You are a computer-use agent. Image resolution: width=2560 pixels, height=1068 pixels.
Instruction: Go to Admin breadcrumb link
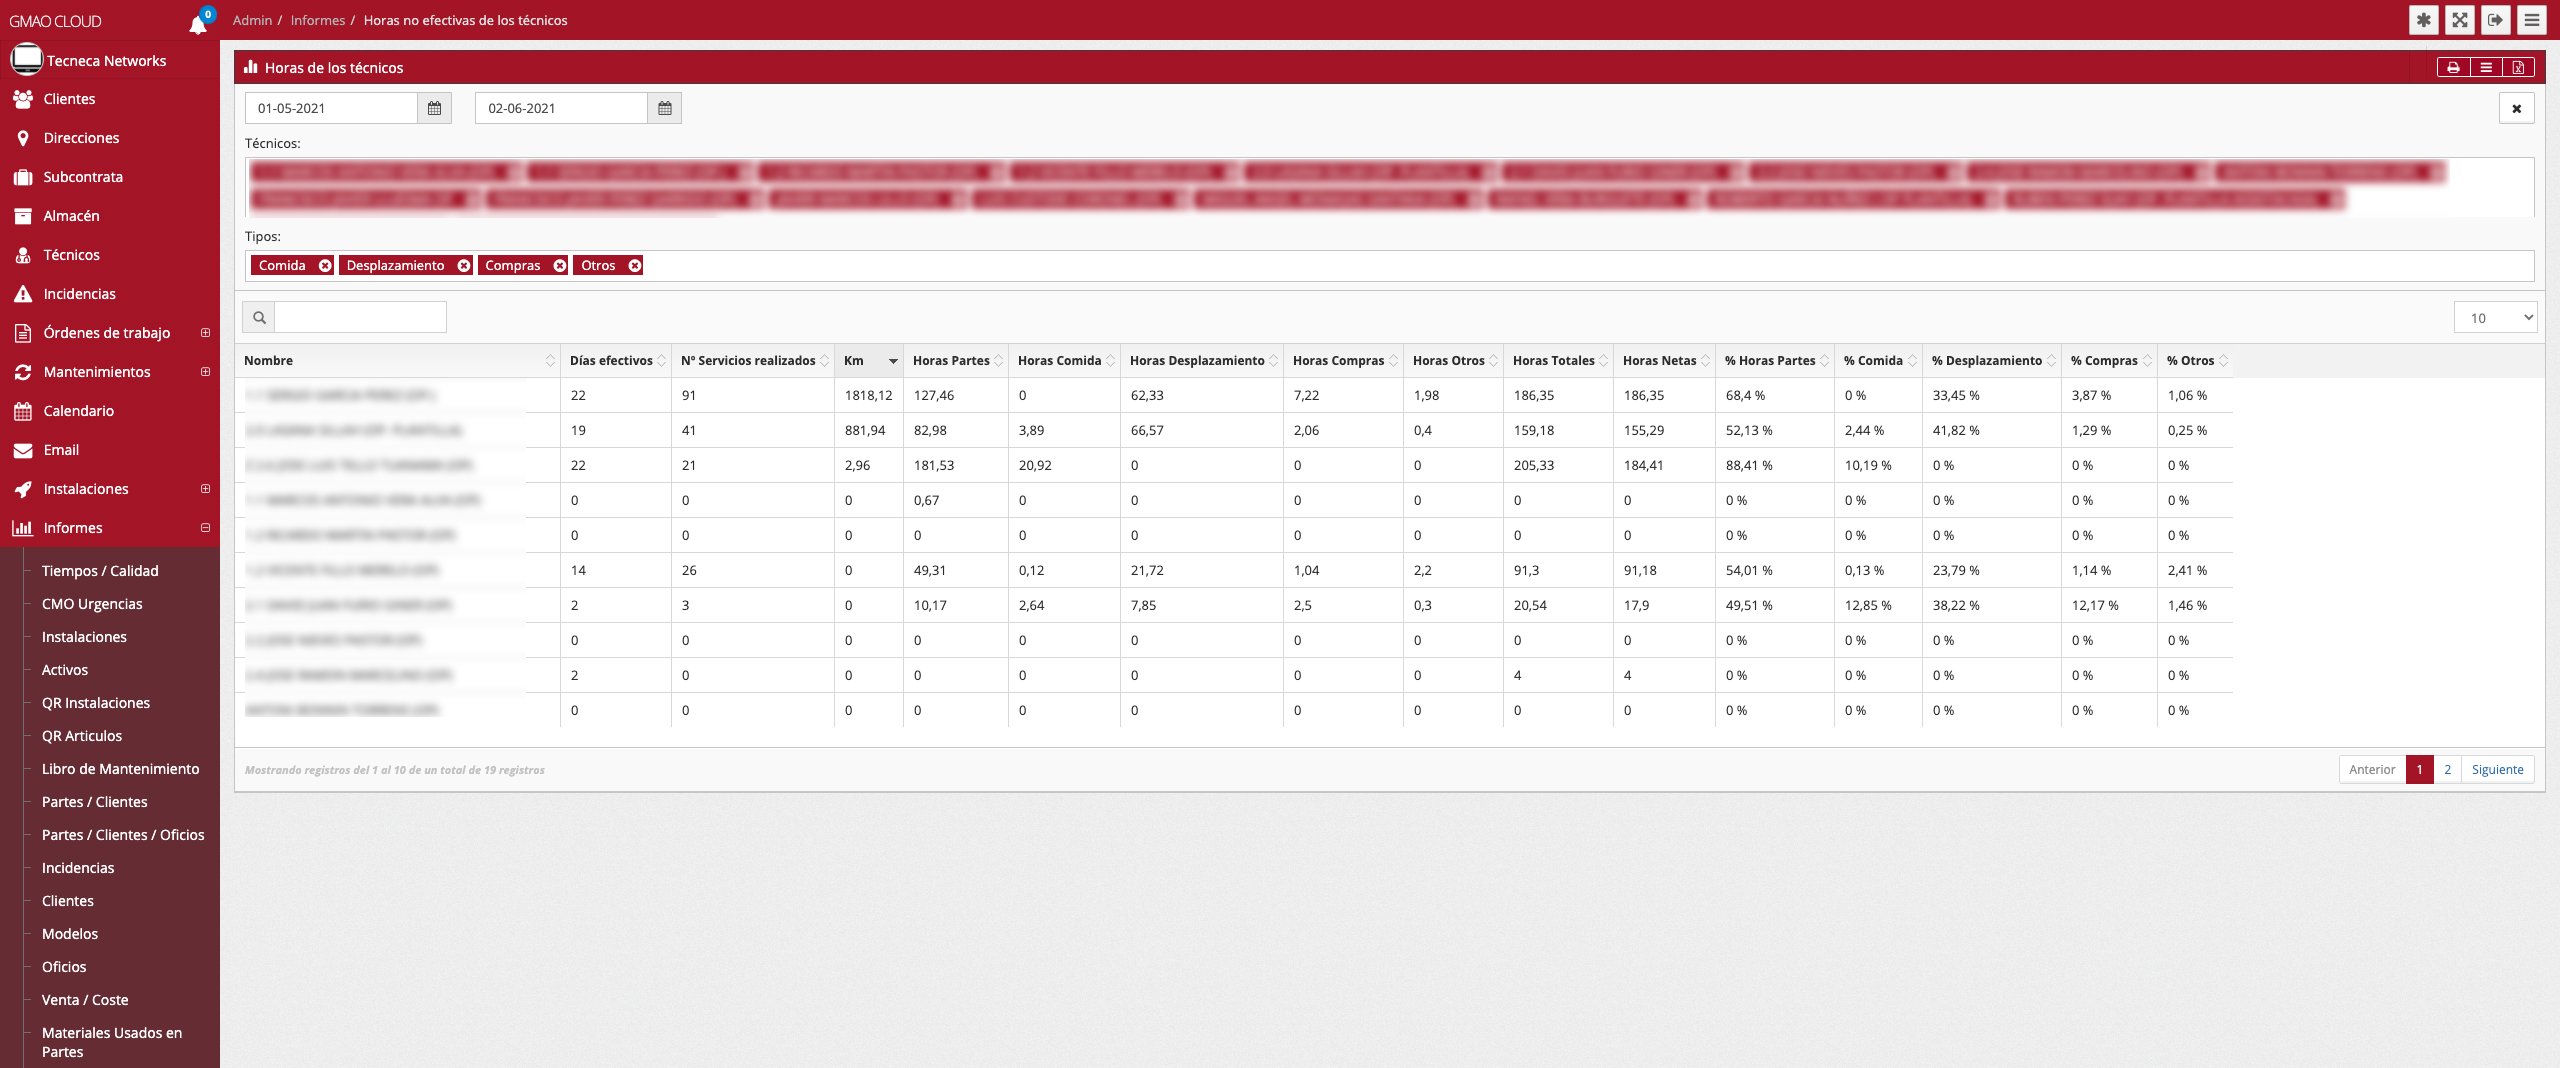point(252,20)
